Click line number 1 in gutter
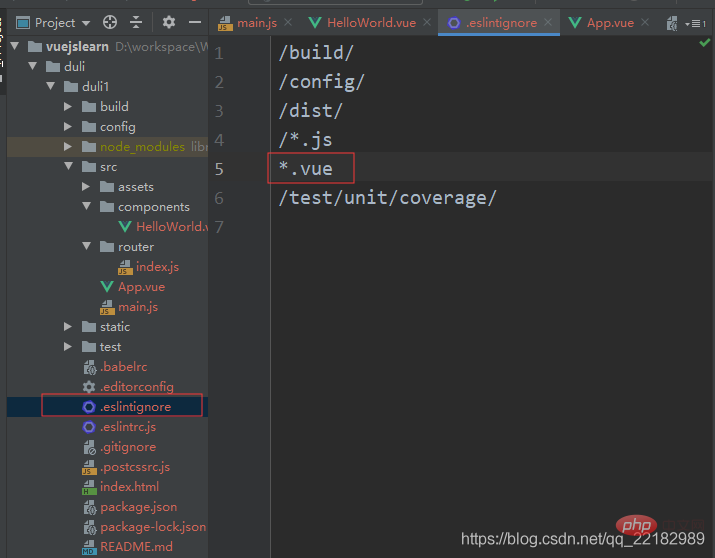Image resolution: width=715 pixels, height=558 pixels. click(x=219, y=53)
